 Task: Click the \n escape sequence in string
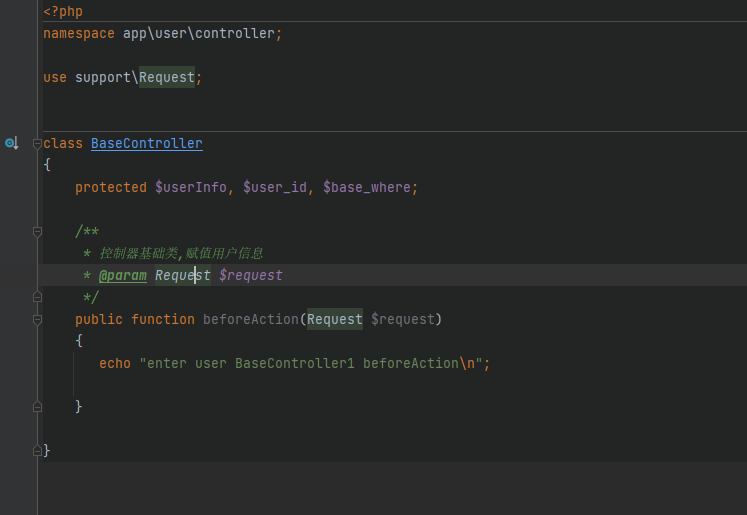pos(467,364)
